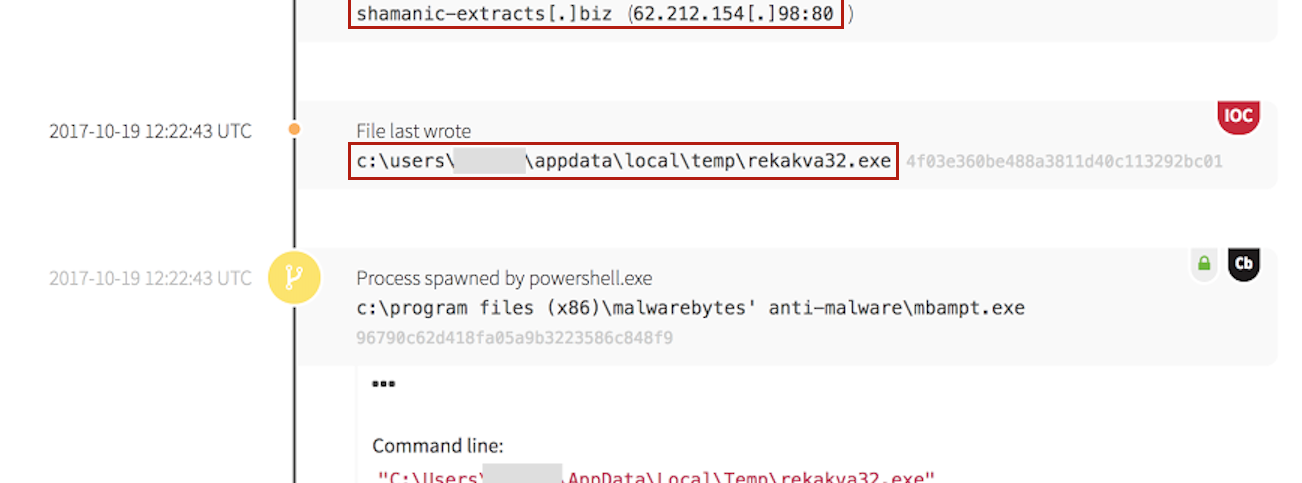
Task: Click the hash starting with 4f03e360
Action: 1064,161
